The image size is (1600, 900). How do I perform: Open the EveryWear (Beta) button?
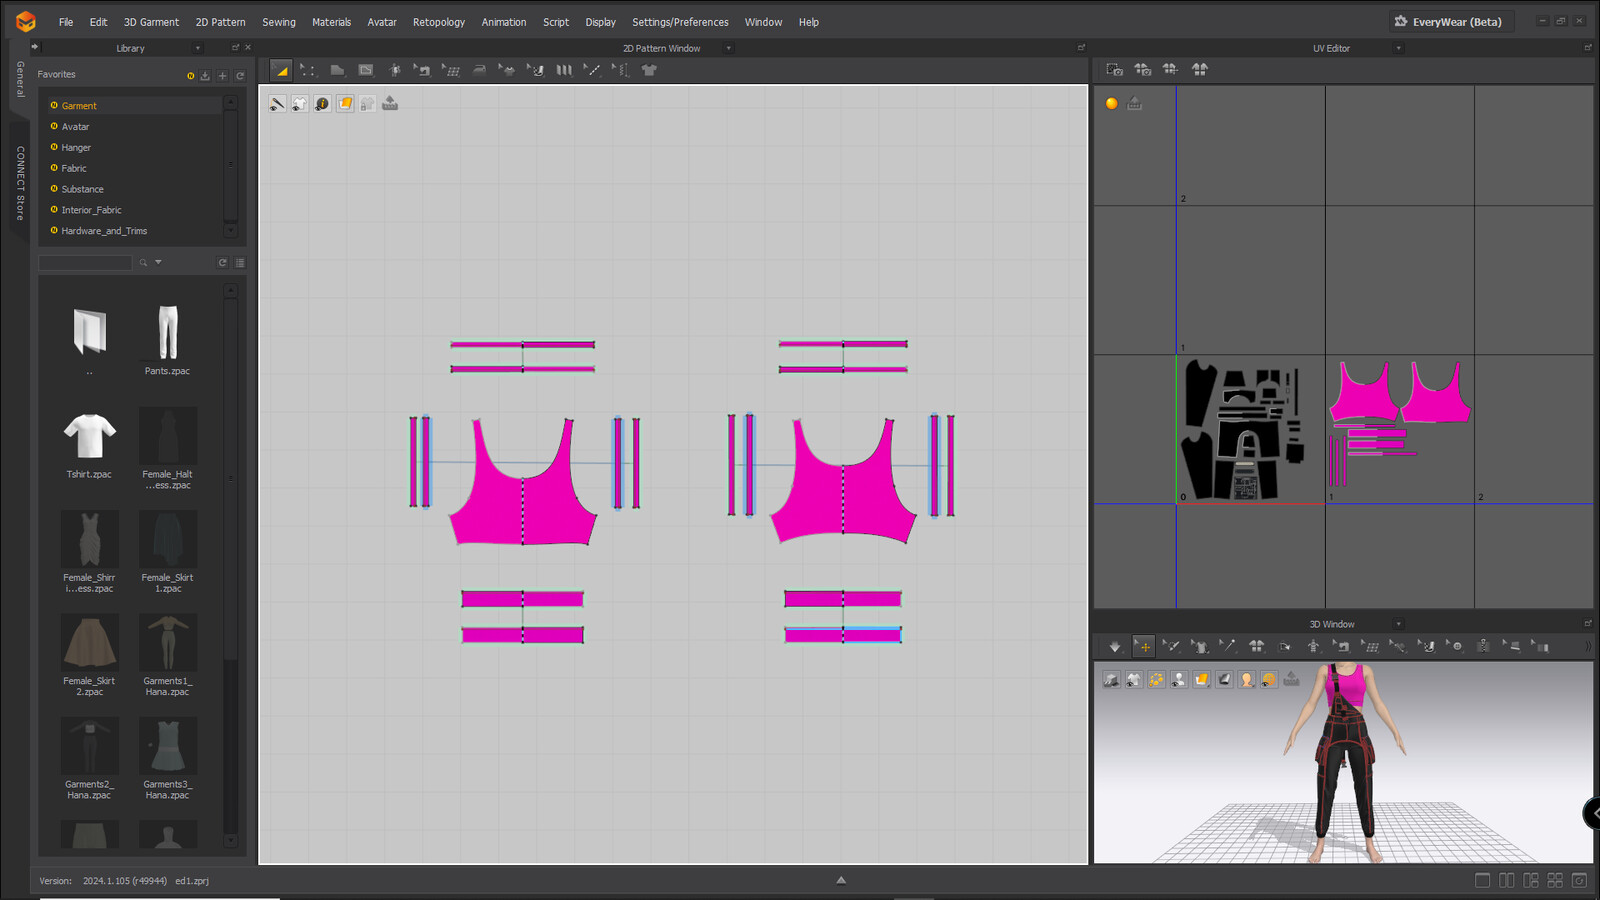click(1451, 21)
